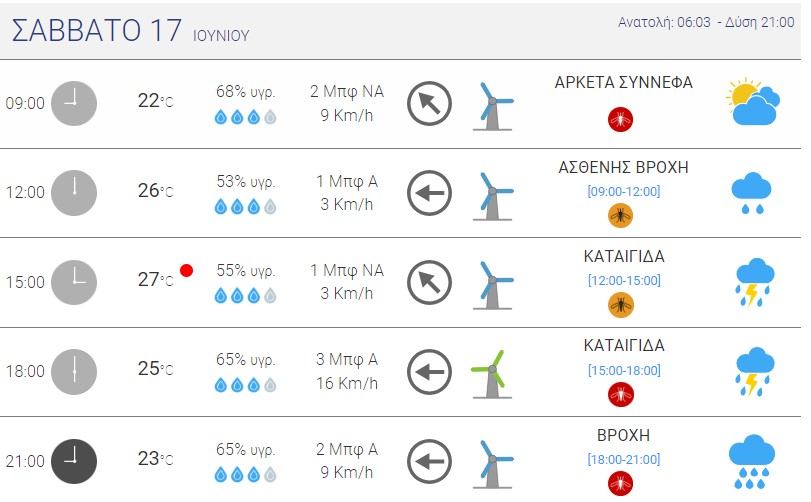
Task: Click the ΣΑΒΒΑΤΟ 17 day header
Action: (97, 30)
